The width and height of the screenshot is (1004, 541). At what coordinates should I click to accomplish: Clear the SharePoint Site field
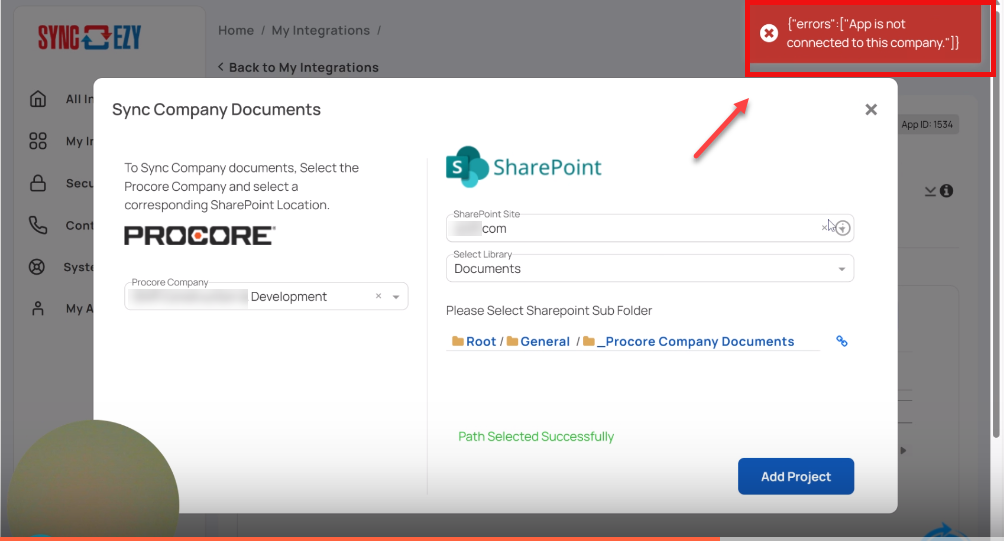(825, 227)
